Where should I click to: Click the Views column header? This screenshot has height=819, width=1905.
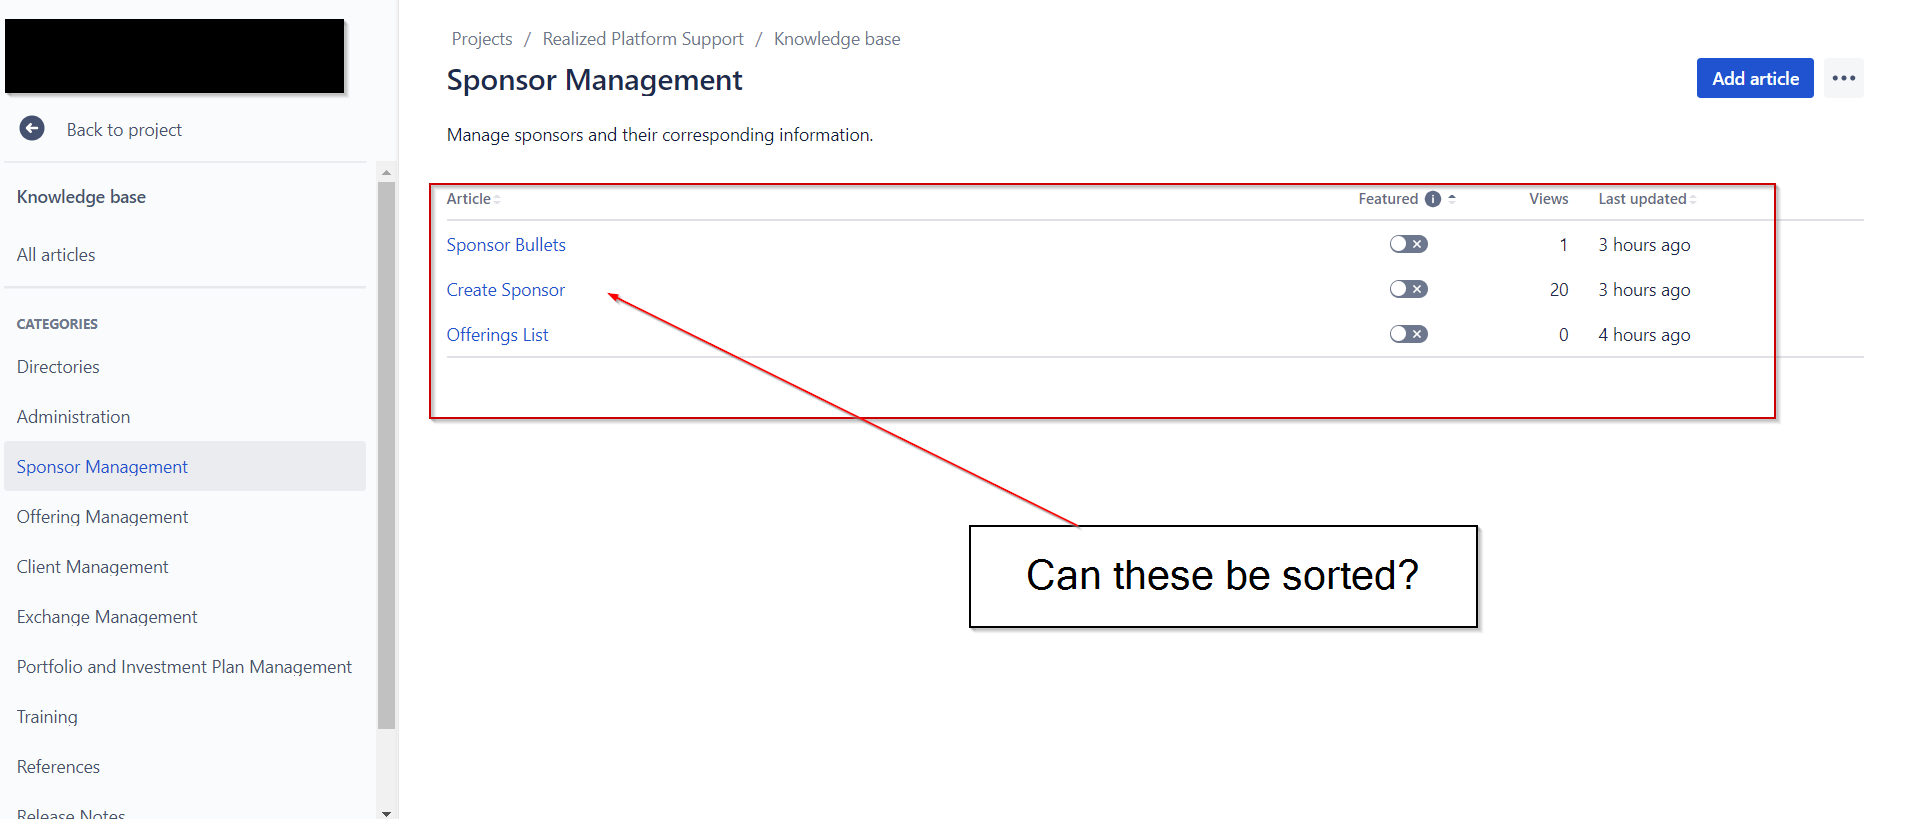click(1548, 199)
